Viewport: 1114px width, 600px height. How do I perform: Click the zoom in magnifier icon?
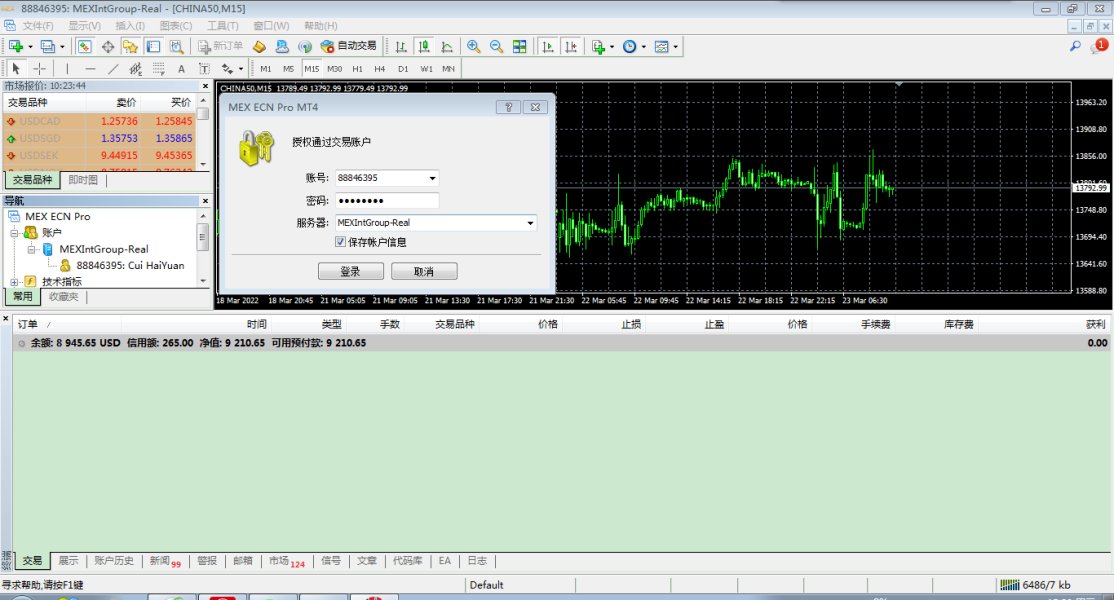[x=473, y=46]
